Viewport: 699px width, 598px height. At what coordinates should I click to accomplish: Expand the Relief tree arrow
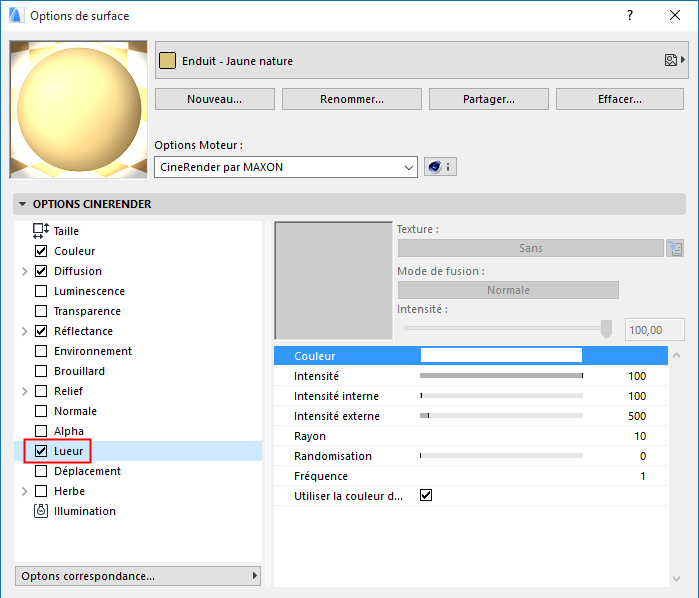(25, 391)
